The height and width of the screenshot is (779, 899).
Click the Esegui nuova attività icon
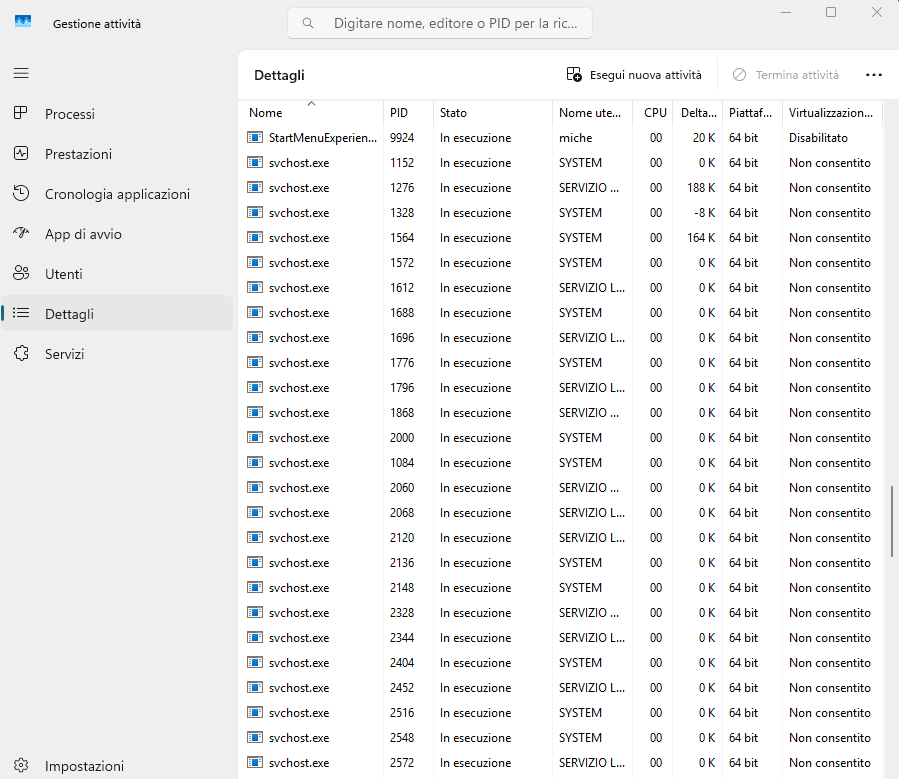click(574, 75)
